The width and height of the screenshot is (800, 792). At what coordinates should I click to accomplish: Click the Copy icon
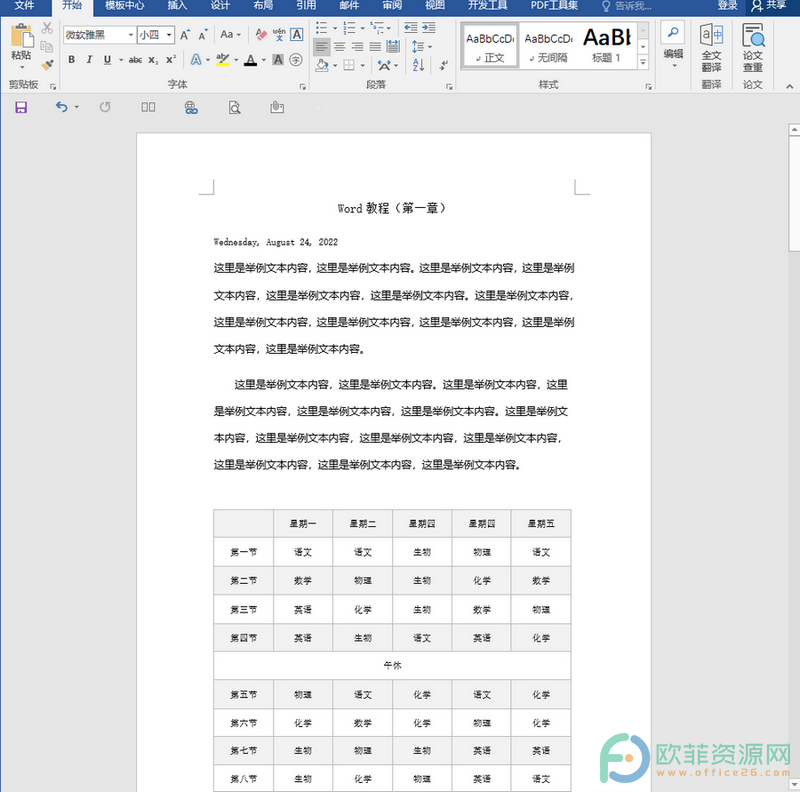pos(47,46)
